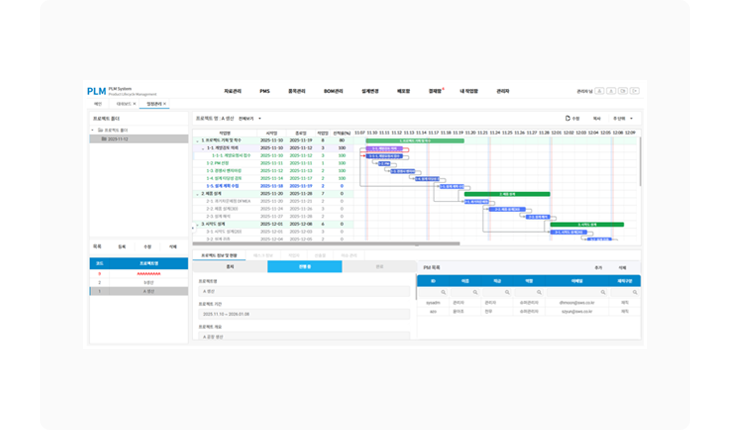Click the search icon under the 이름 column
Image resolution: width=730 pixels, height=430 pixels.
[x=475, y=292]
